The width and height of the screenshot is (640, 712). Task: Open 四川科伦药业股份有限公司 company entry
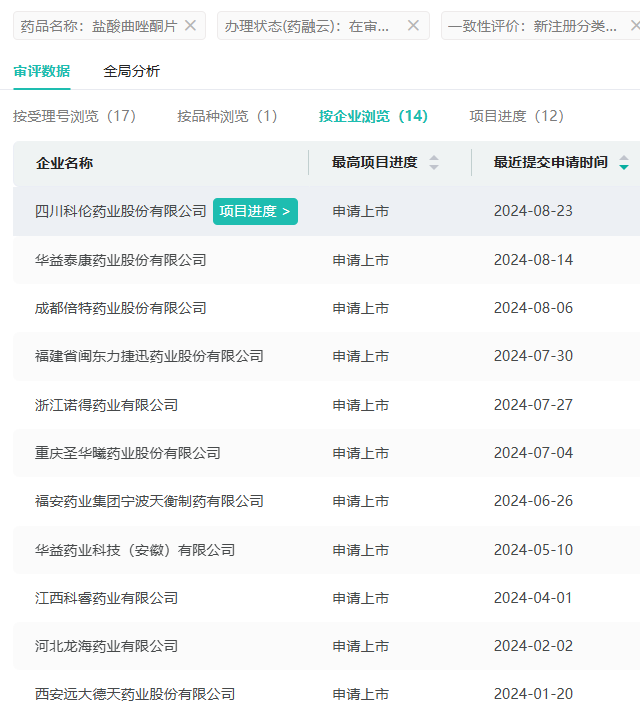[120, 211]
